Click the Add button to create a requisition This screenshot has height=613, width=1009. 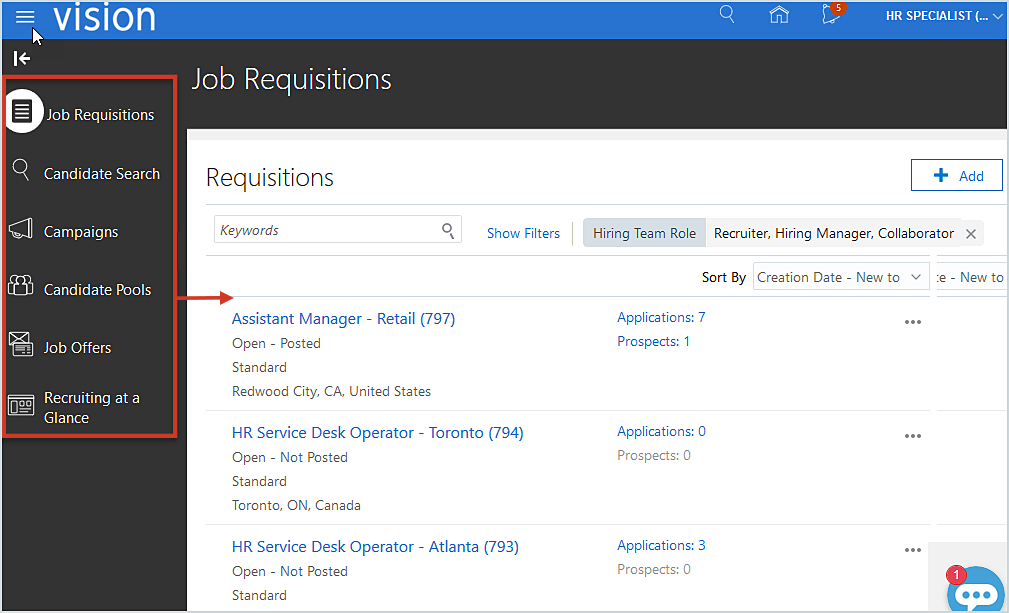956,175
